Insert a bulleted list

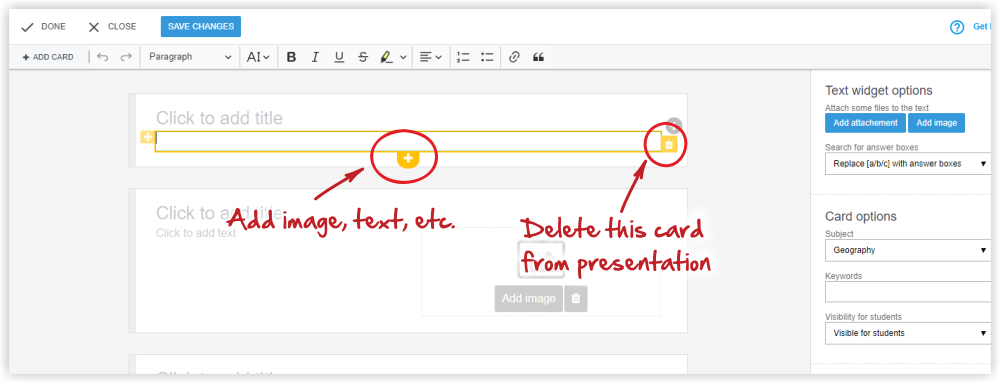[x=487, y=57]
